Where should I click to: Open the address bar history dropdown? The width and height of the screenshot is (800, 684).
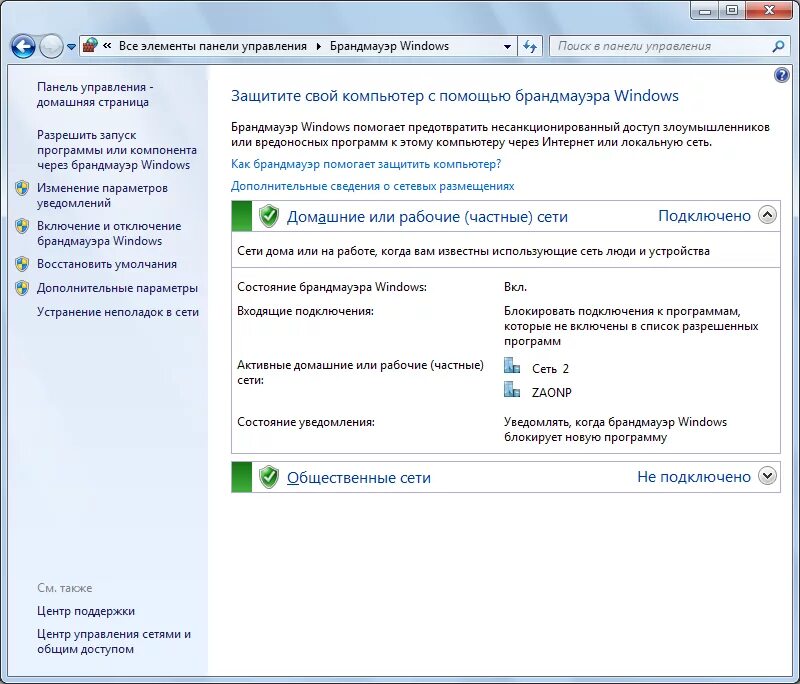coord(507,46)
